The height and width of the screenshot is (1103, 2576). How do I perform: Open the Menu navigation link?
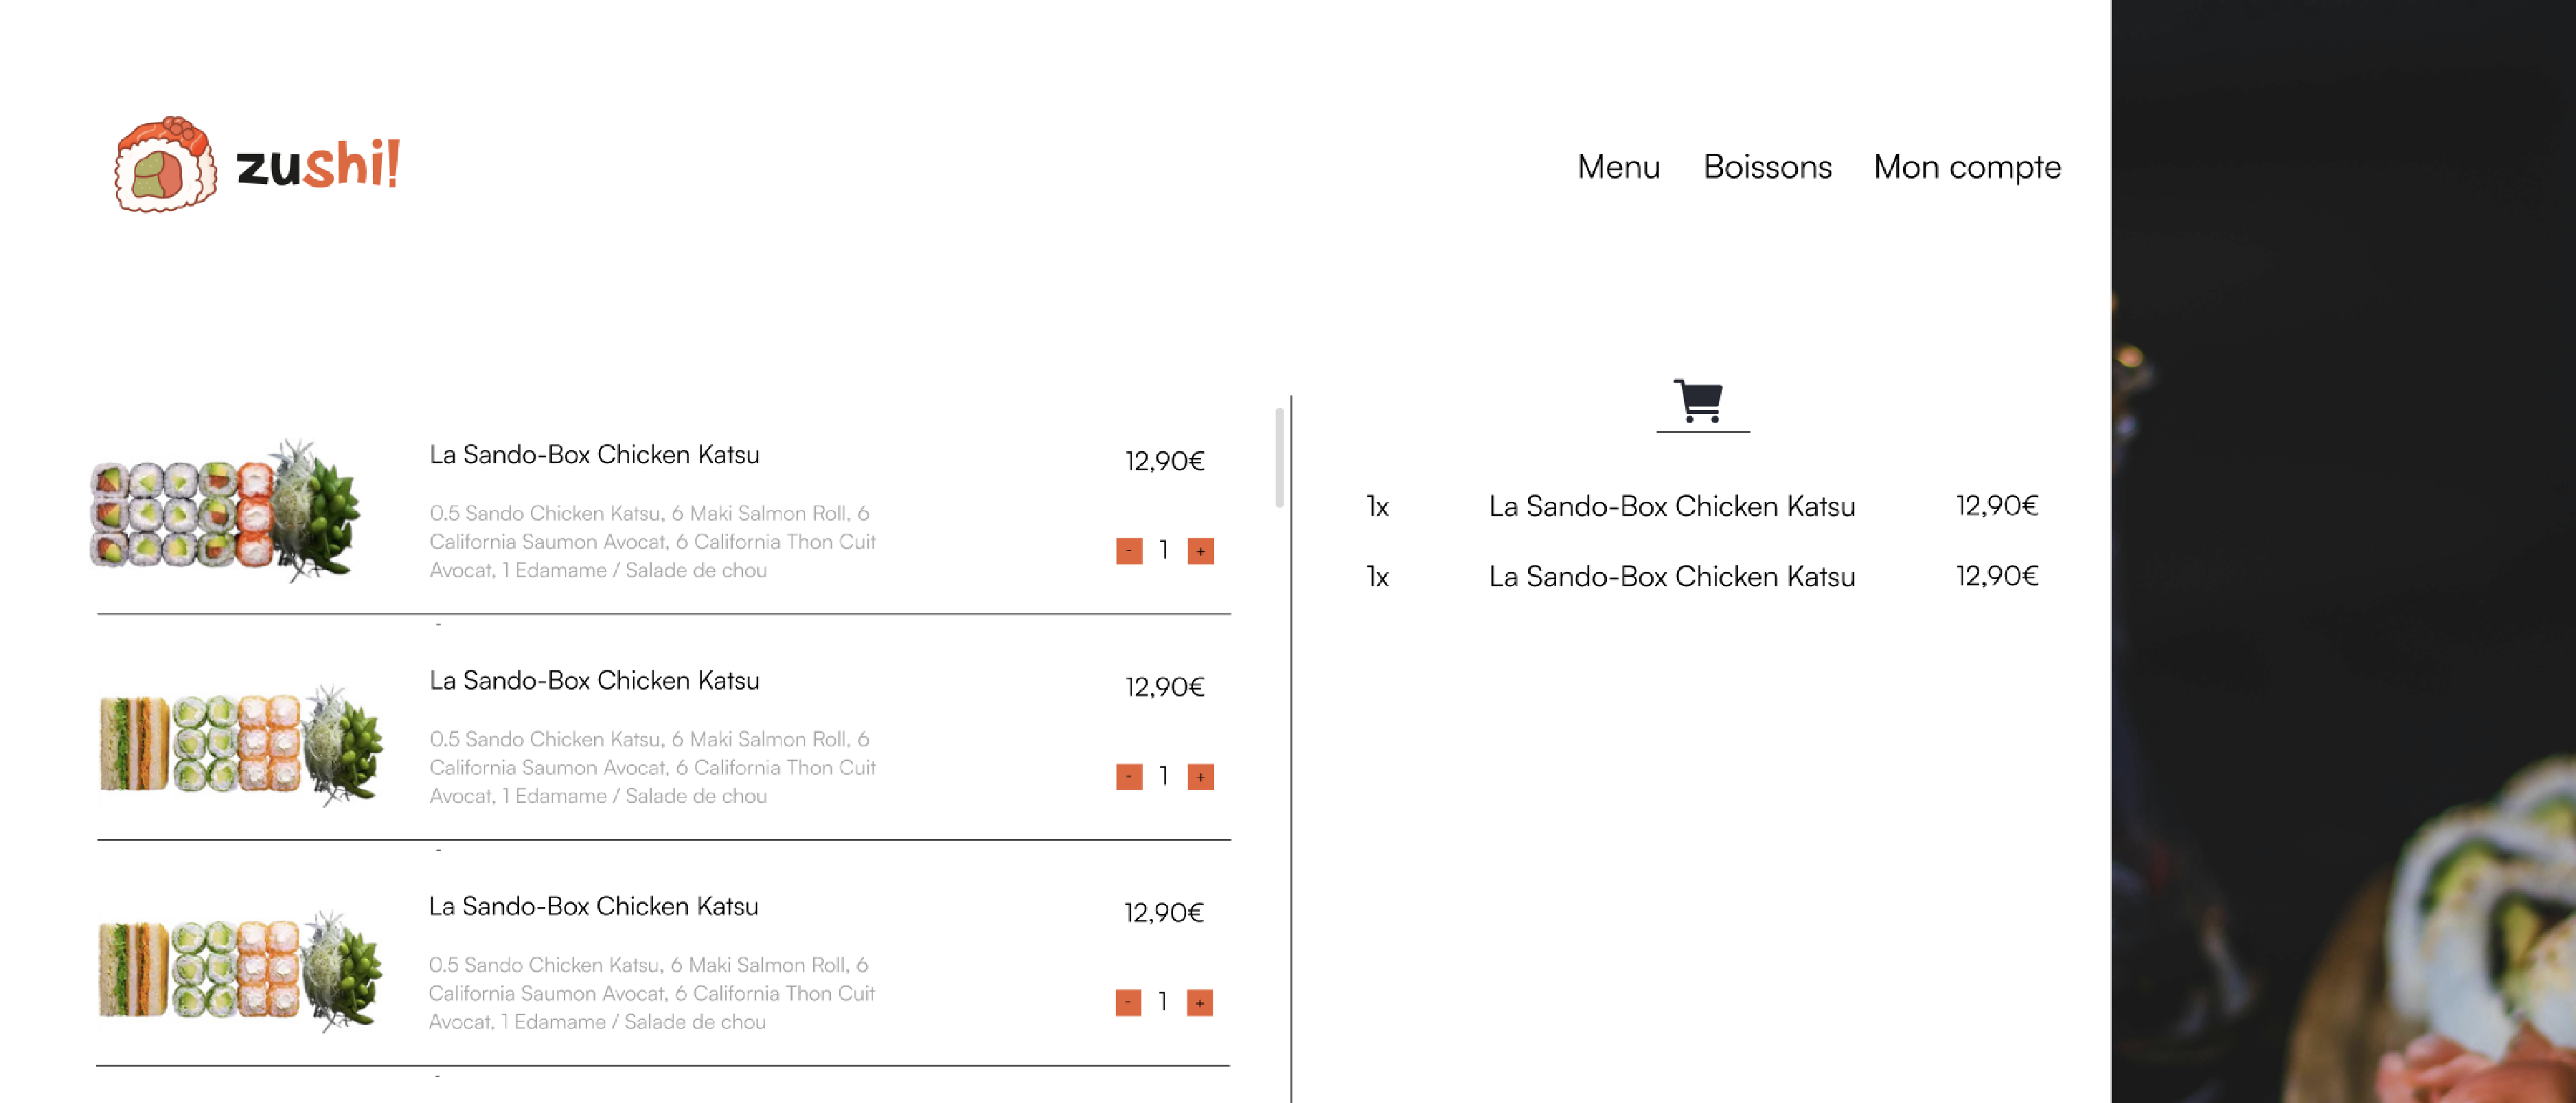1618,167
